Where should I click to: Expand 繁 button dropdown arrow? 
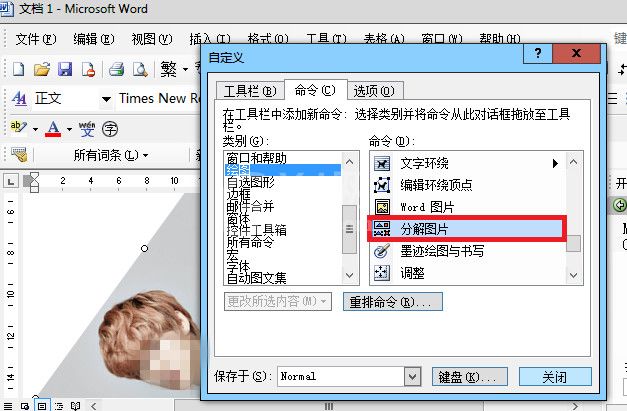[x=185, y=70]
